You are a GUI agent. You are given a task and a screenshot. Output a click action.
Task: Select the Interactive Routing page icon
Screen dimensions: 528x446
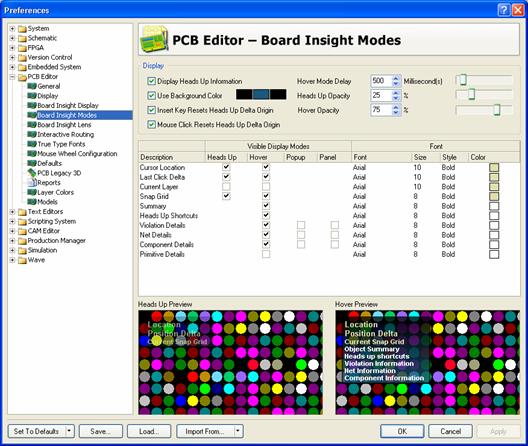[32, 134]
